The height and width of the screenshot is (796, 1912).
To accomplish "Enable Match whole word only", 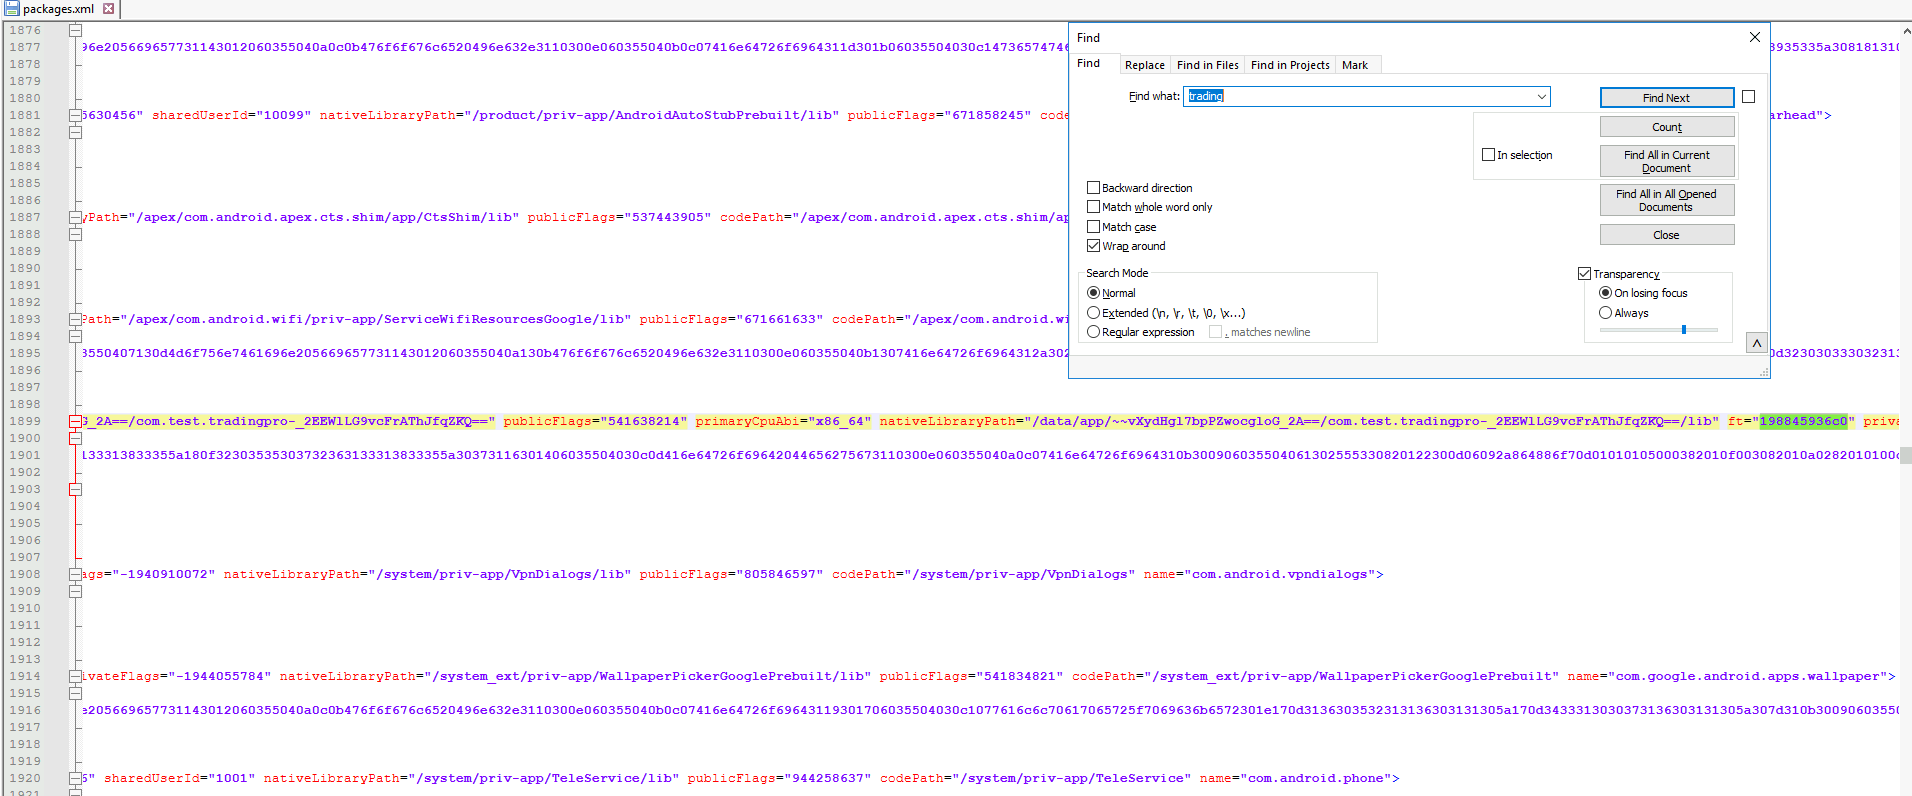I will [x=1093, y=207].
